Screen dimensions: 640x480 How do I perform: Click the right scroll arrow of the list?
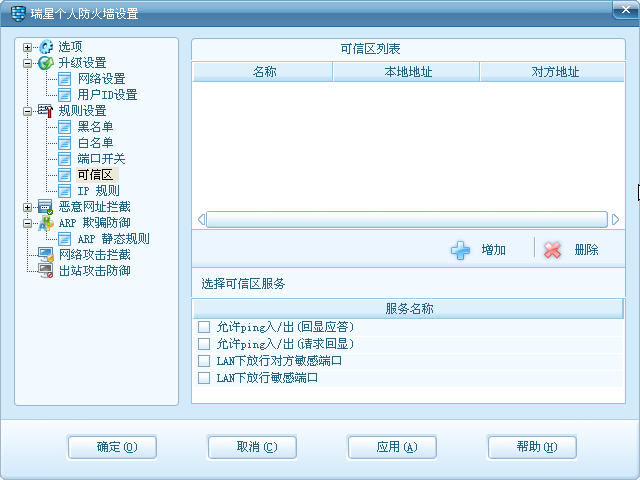point(616,220)
